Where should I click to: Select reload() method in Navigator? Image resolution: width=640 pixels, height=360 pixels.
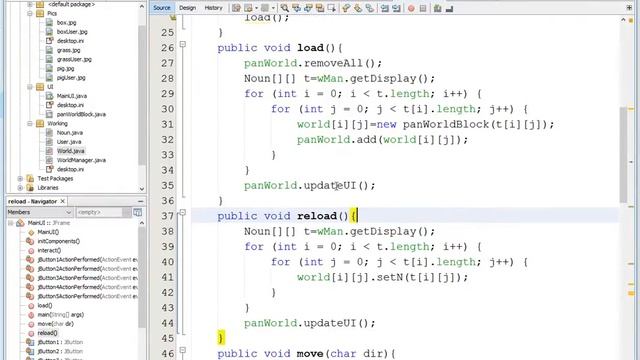pyautogui.click(x=47, y=333)
